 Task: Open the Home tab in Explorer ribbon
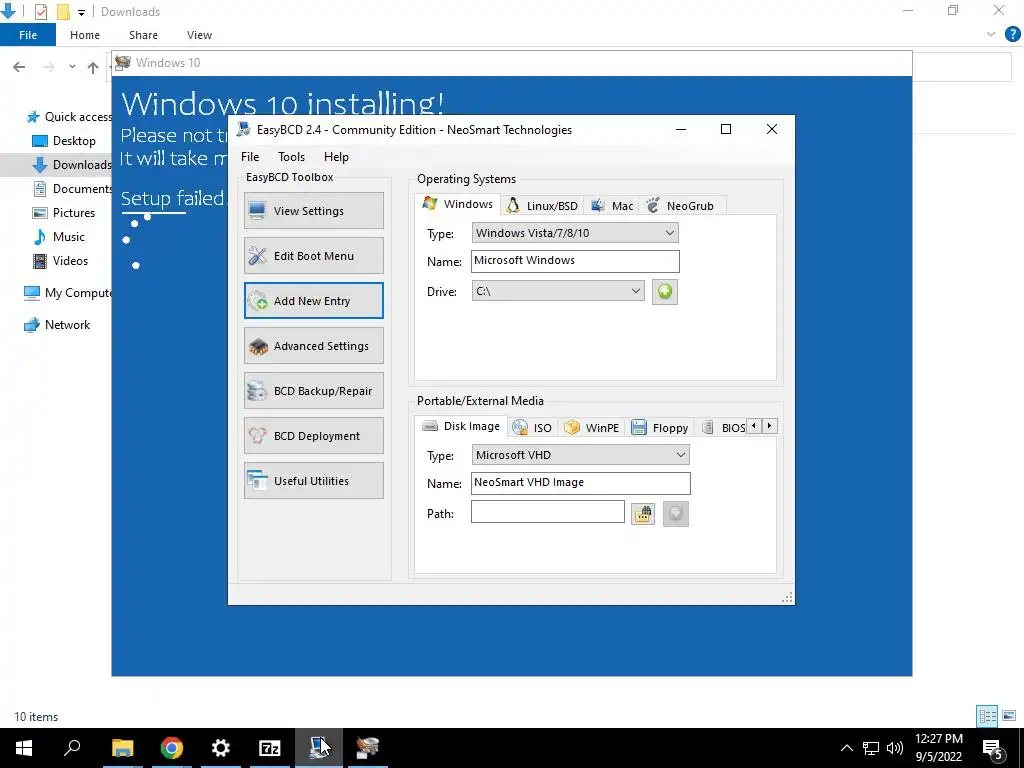85,35
